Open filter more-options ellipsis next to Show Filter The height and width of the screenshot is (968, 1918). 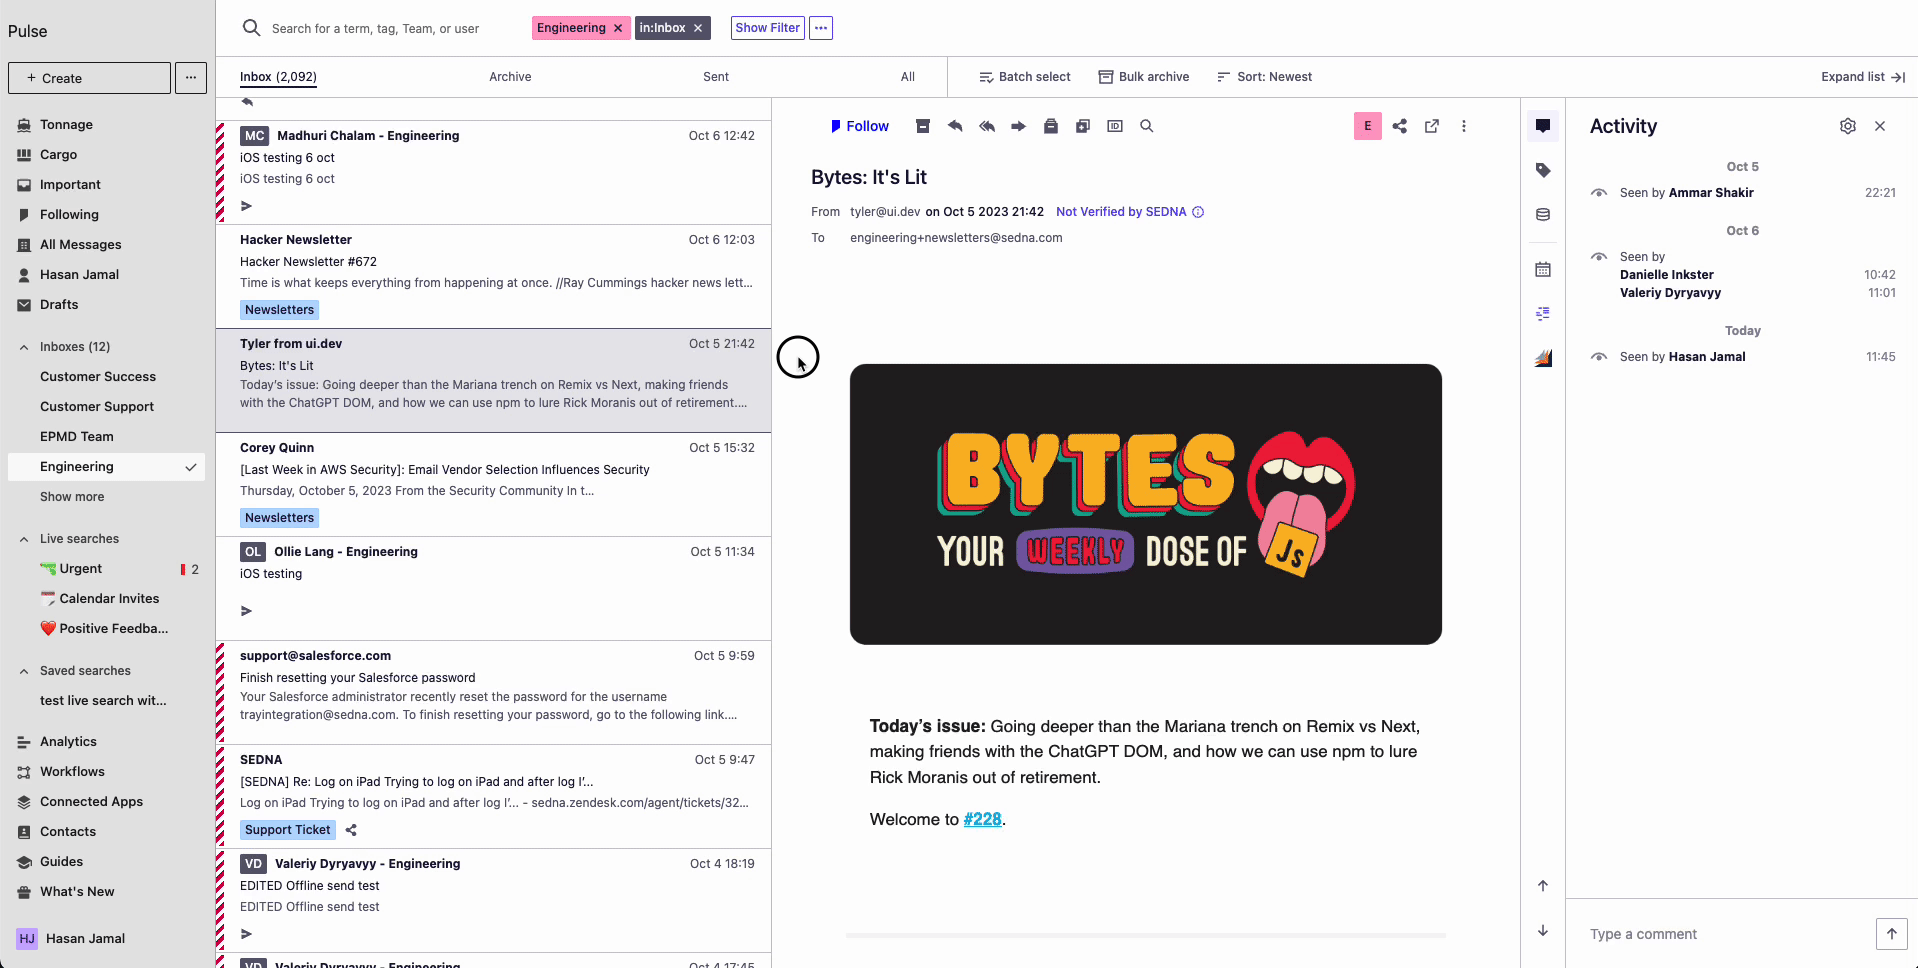click(x=821, y=28)
